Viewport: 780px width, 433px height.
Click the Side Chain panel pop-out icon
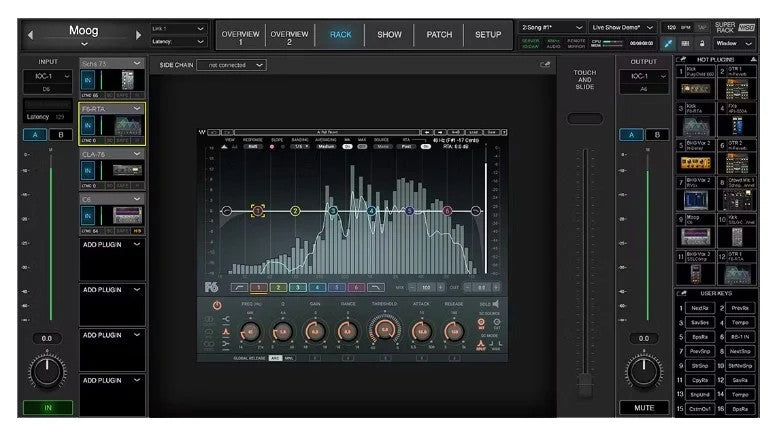point(545,65)
